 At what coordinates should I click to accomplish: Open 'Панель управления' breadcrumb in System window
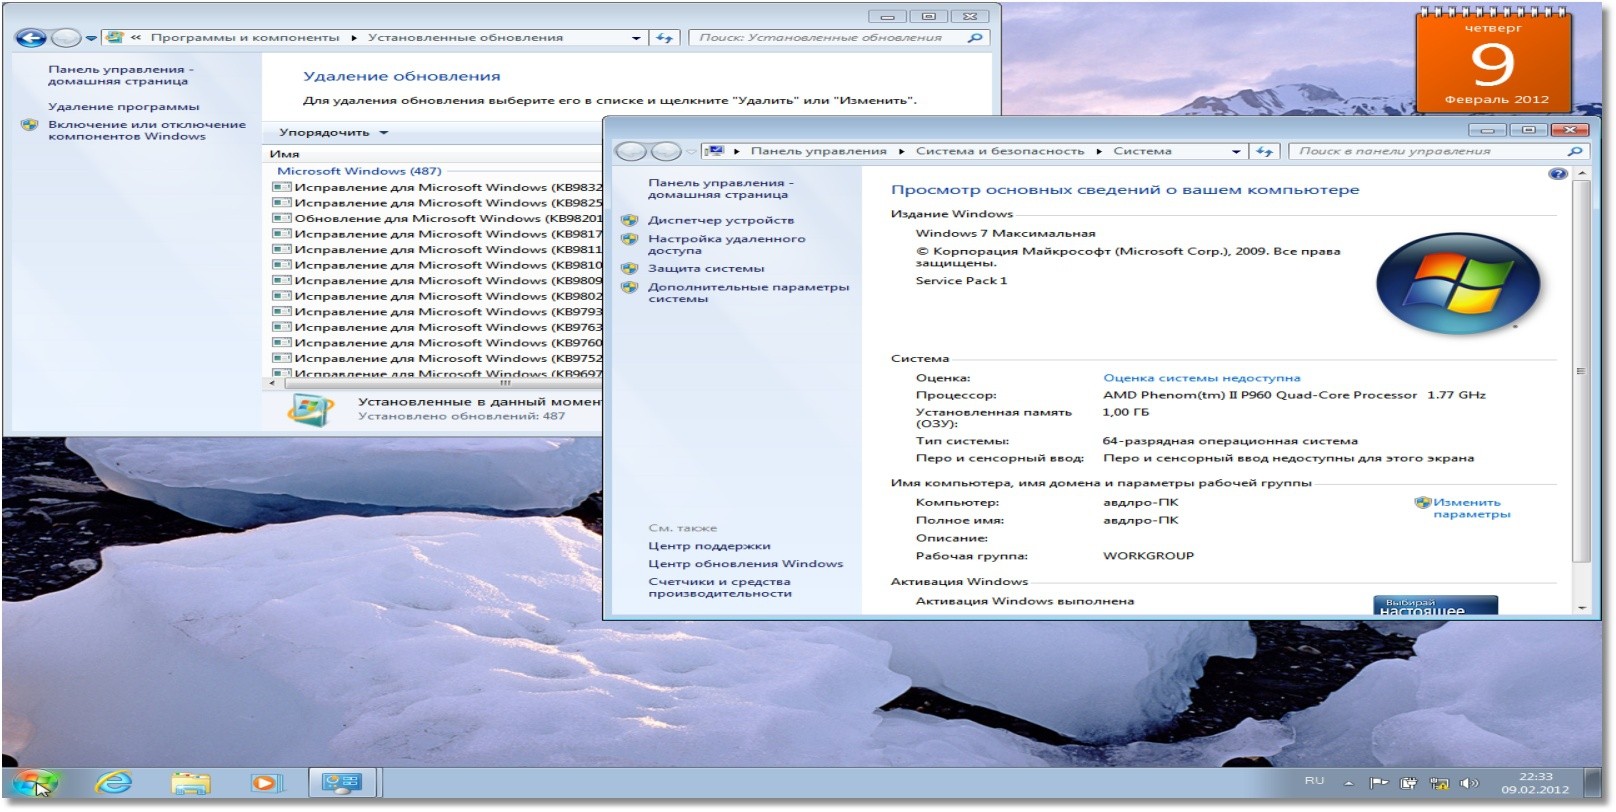click(x=818, y=151)
